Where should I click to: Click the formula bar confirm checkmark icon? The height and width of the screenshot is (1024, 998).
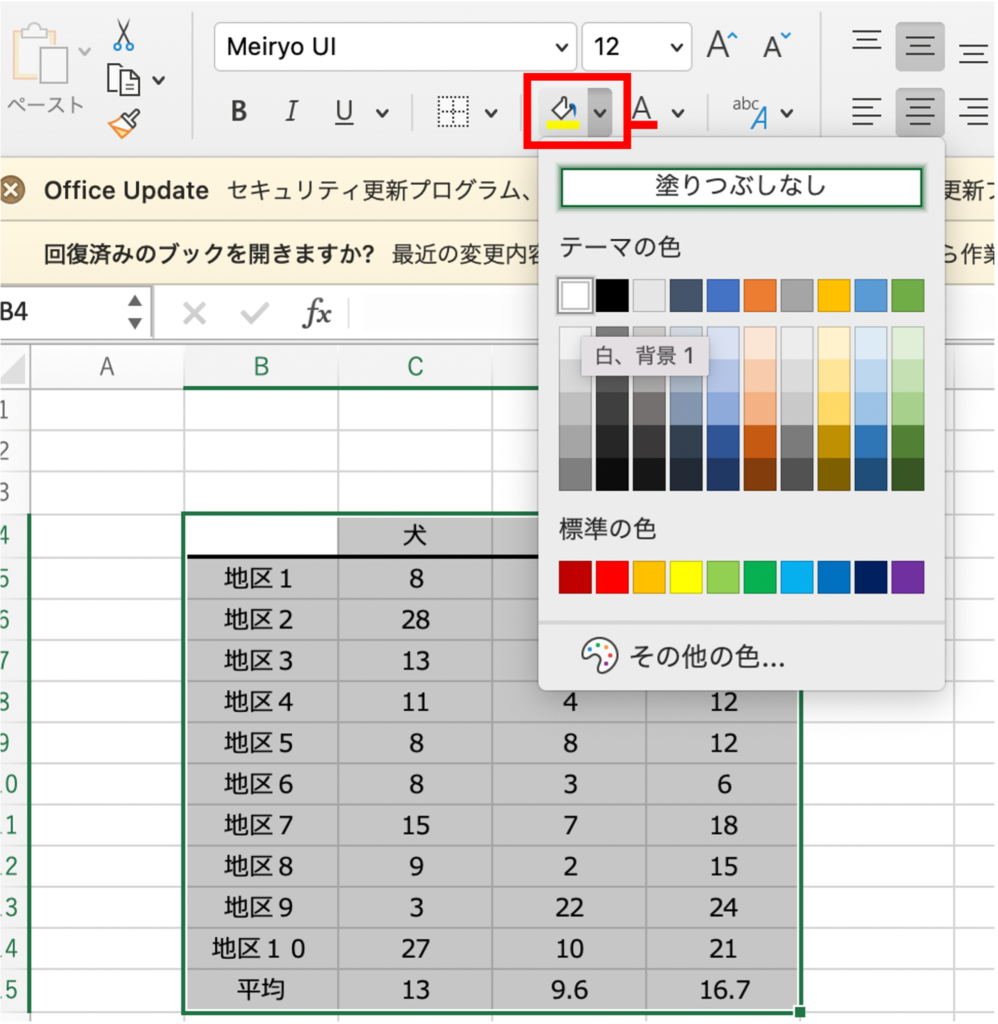click(254, 314)
